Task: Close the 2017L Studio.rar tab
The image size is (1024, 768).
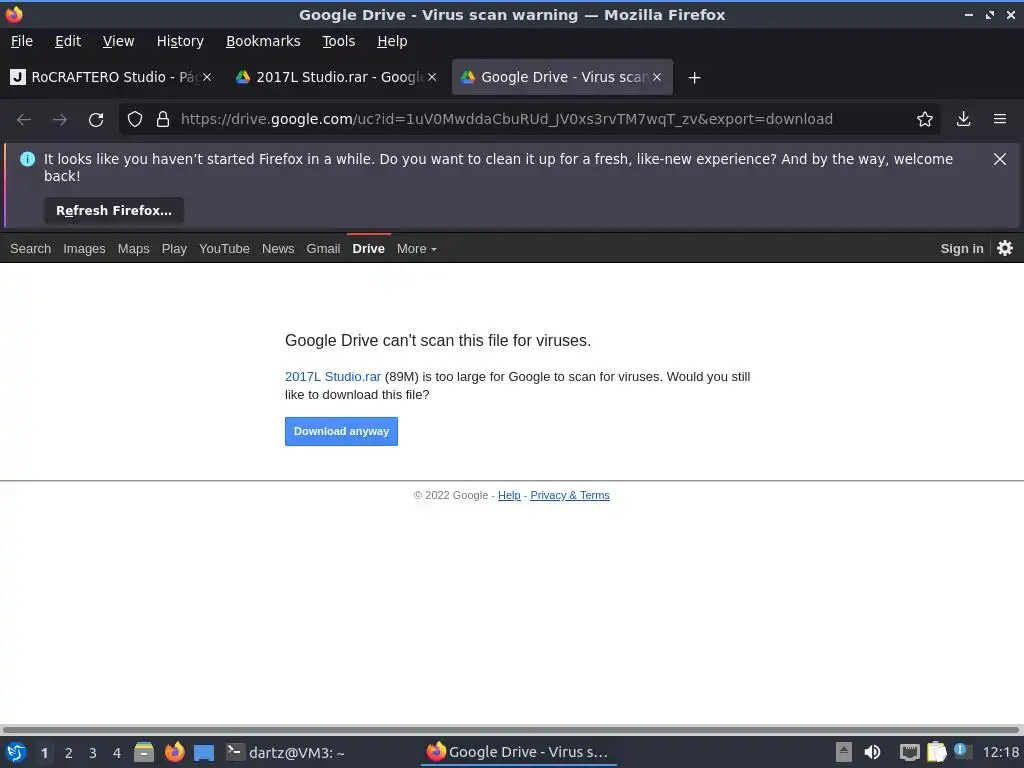Action: 432,77
